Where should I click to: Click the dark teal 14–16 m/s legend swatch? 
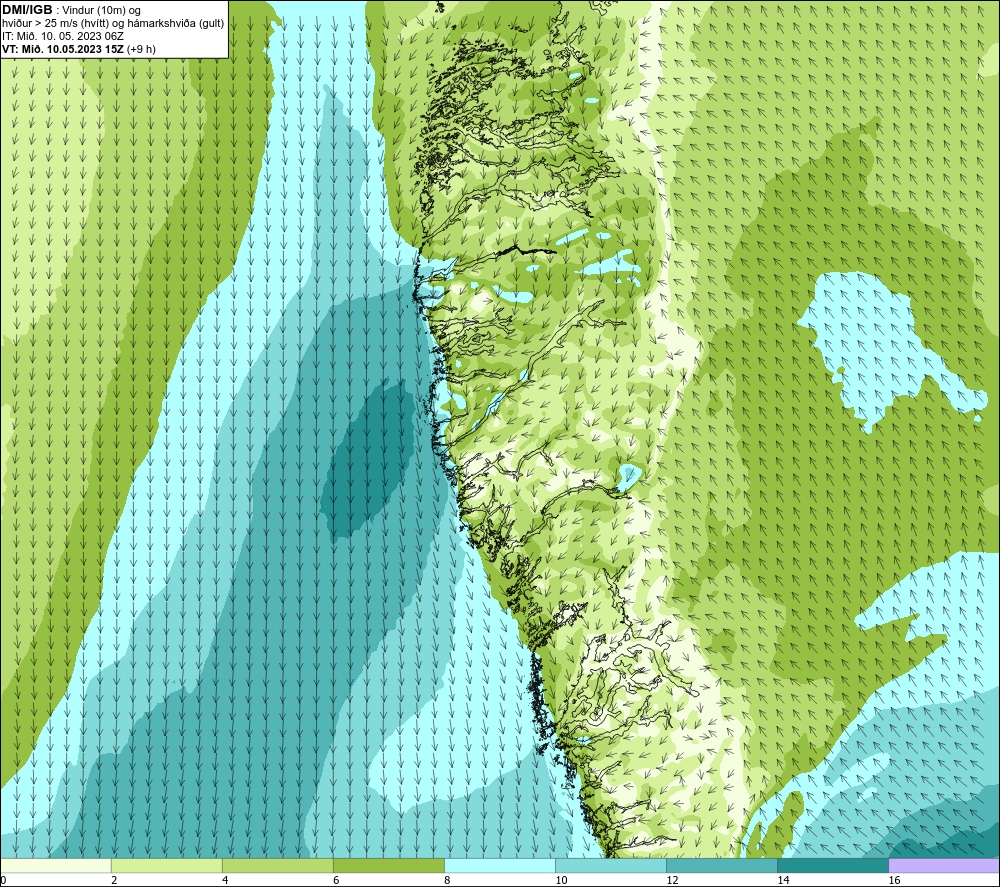point(833,865)
